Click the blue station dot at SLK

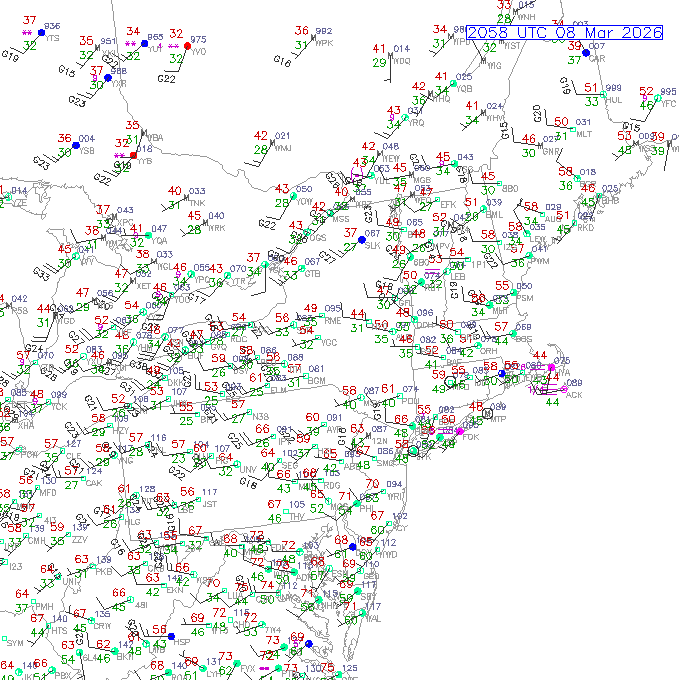click(x=362, y=240)
